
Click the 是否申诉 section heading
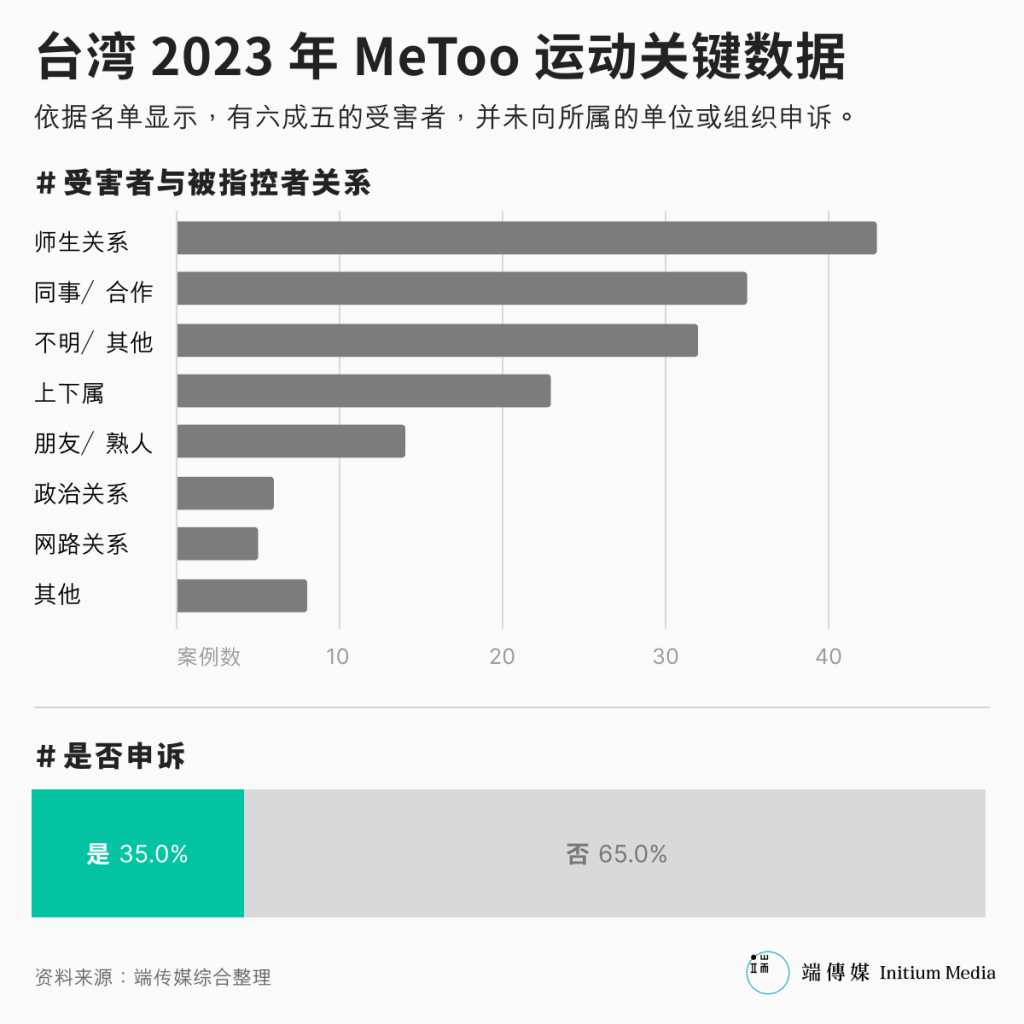[x=110, y=757]
